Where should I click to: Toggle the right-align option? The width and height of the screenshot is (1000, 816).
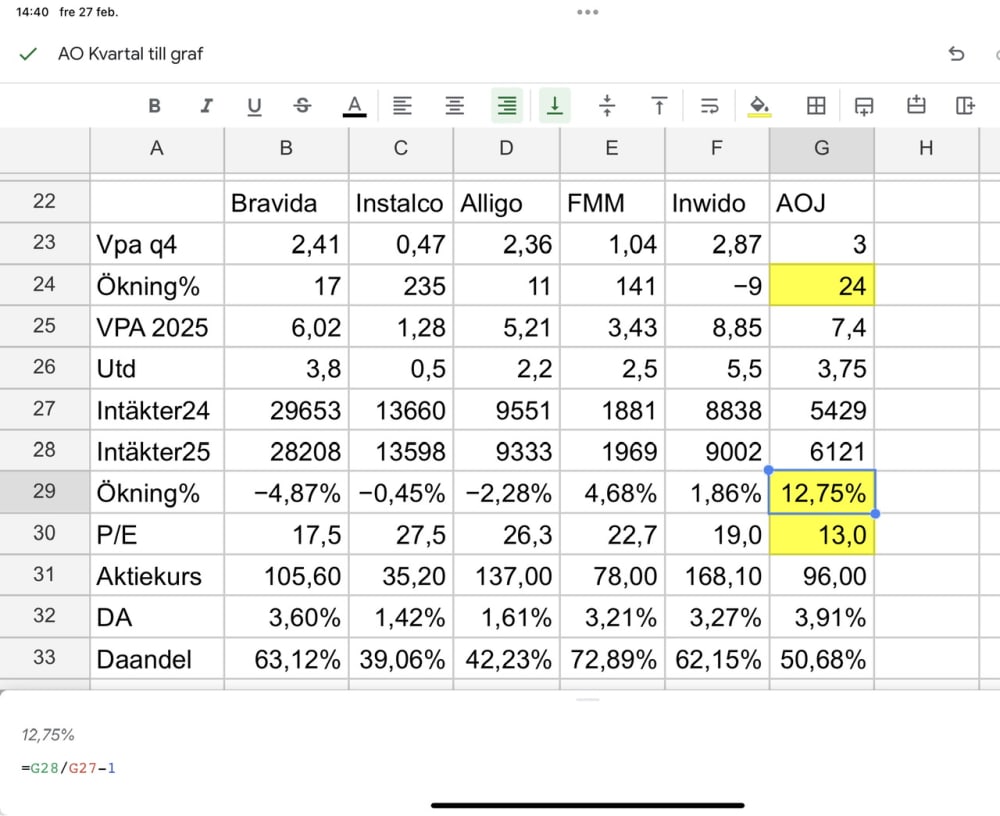[507, 105]
